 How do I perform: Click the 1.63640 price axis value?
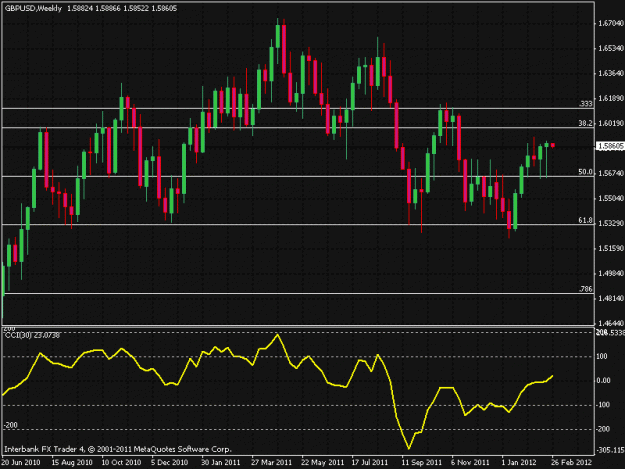pyautogui.click(x=611, y=73)
